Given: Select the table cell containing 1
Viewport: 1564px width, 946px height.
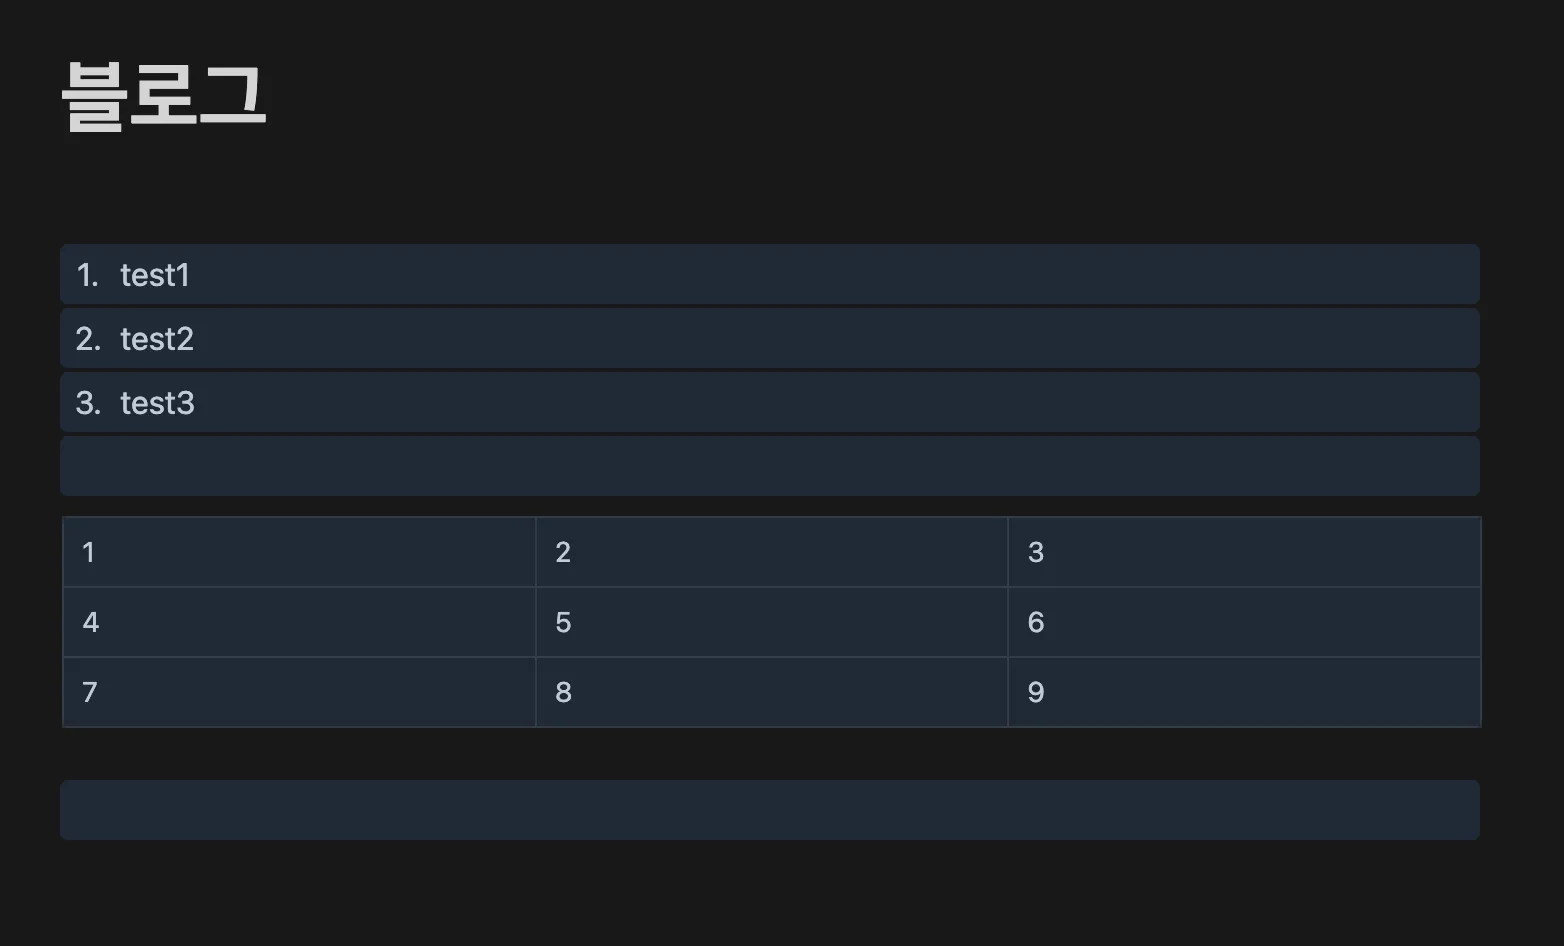Looking at the screenshot, I should coord(299,552).
